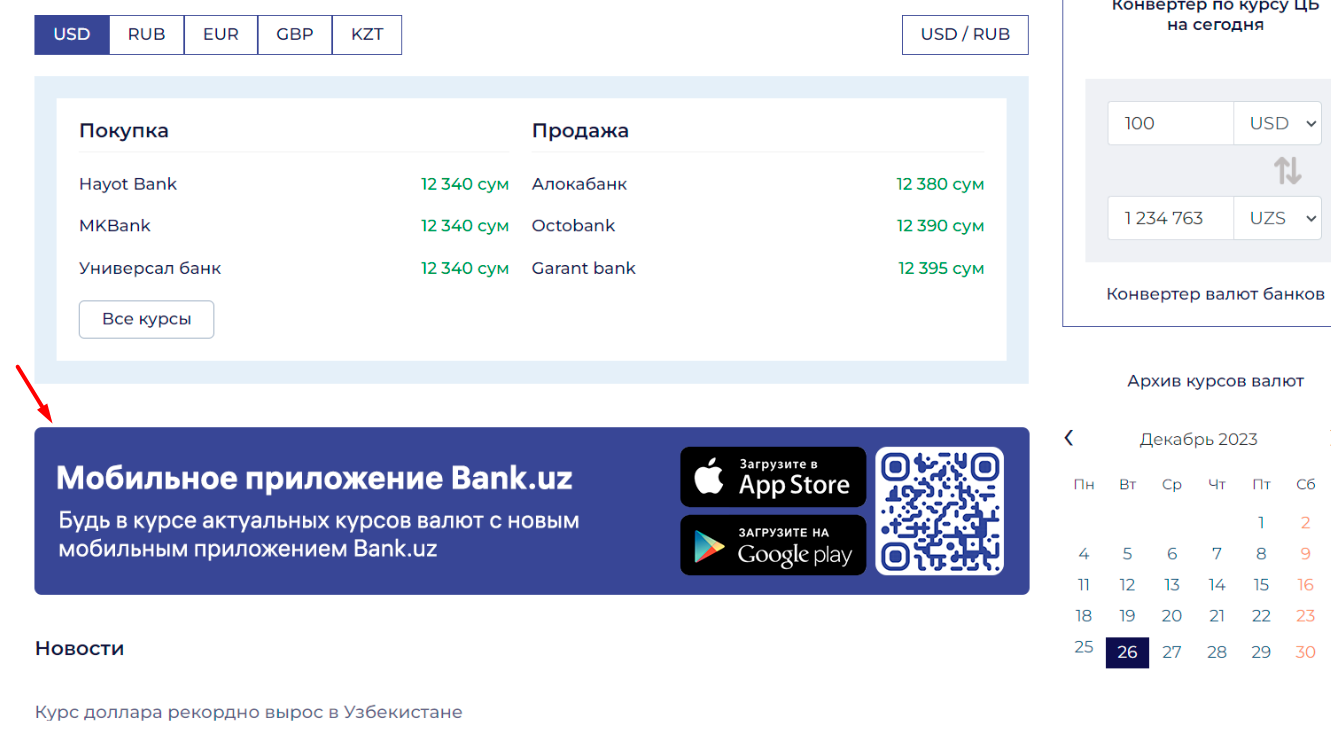Open the UZS currency dropdown in converter
The height and width of the screenshot is (734, 1331).
[1278, 218]
